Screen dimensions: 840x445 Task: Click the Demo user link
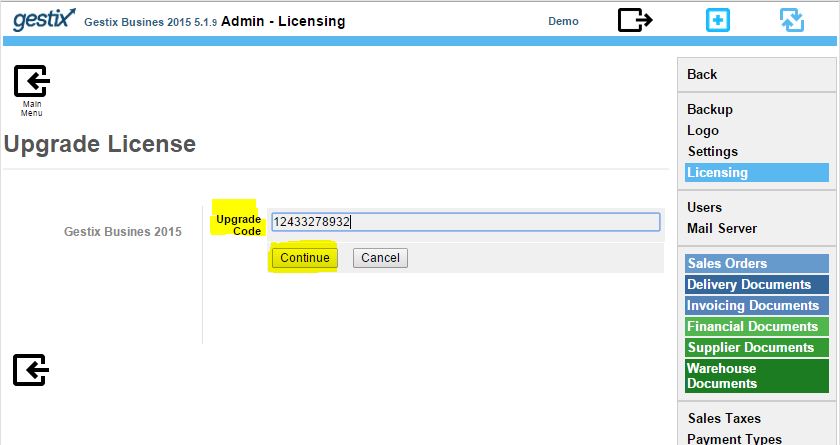[563, 21]
